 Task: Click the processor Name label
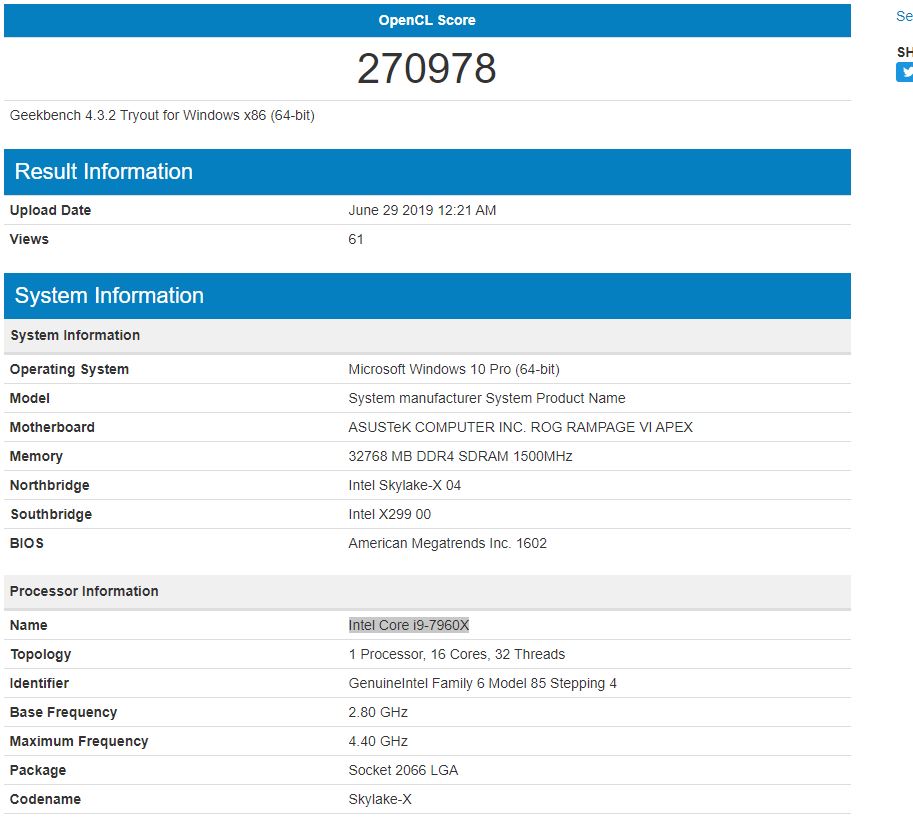click(x=29, y=625)
